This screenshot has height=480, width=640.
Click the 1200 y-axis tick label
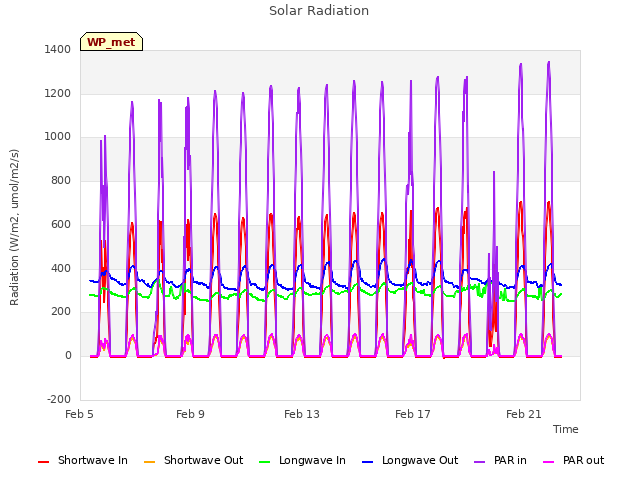(58, 93)
